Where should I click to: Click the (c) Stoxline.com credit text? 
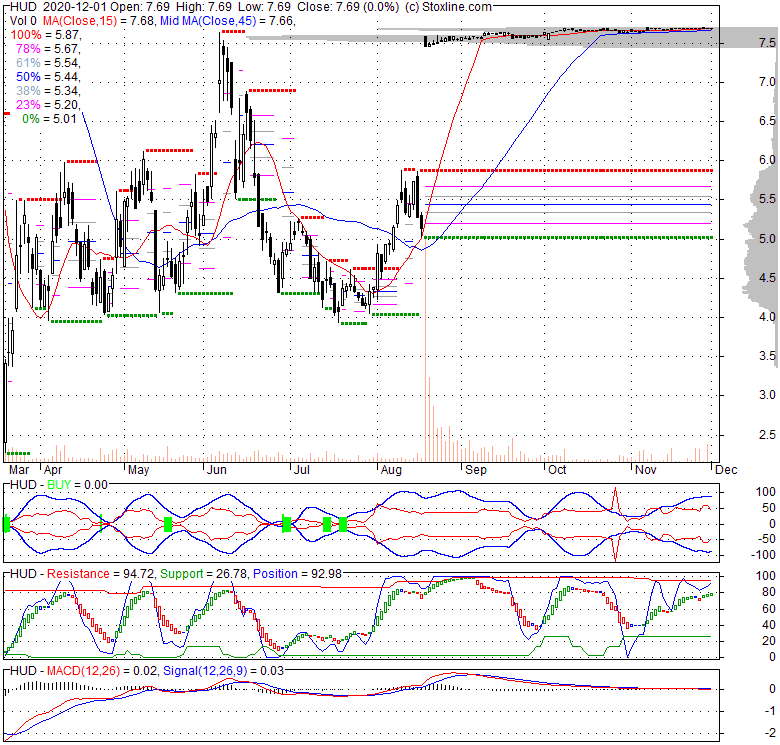(x=448, y=7)
